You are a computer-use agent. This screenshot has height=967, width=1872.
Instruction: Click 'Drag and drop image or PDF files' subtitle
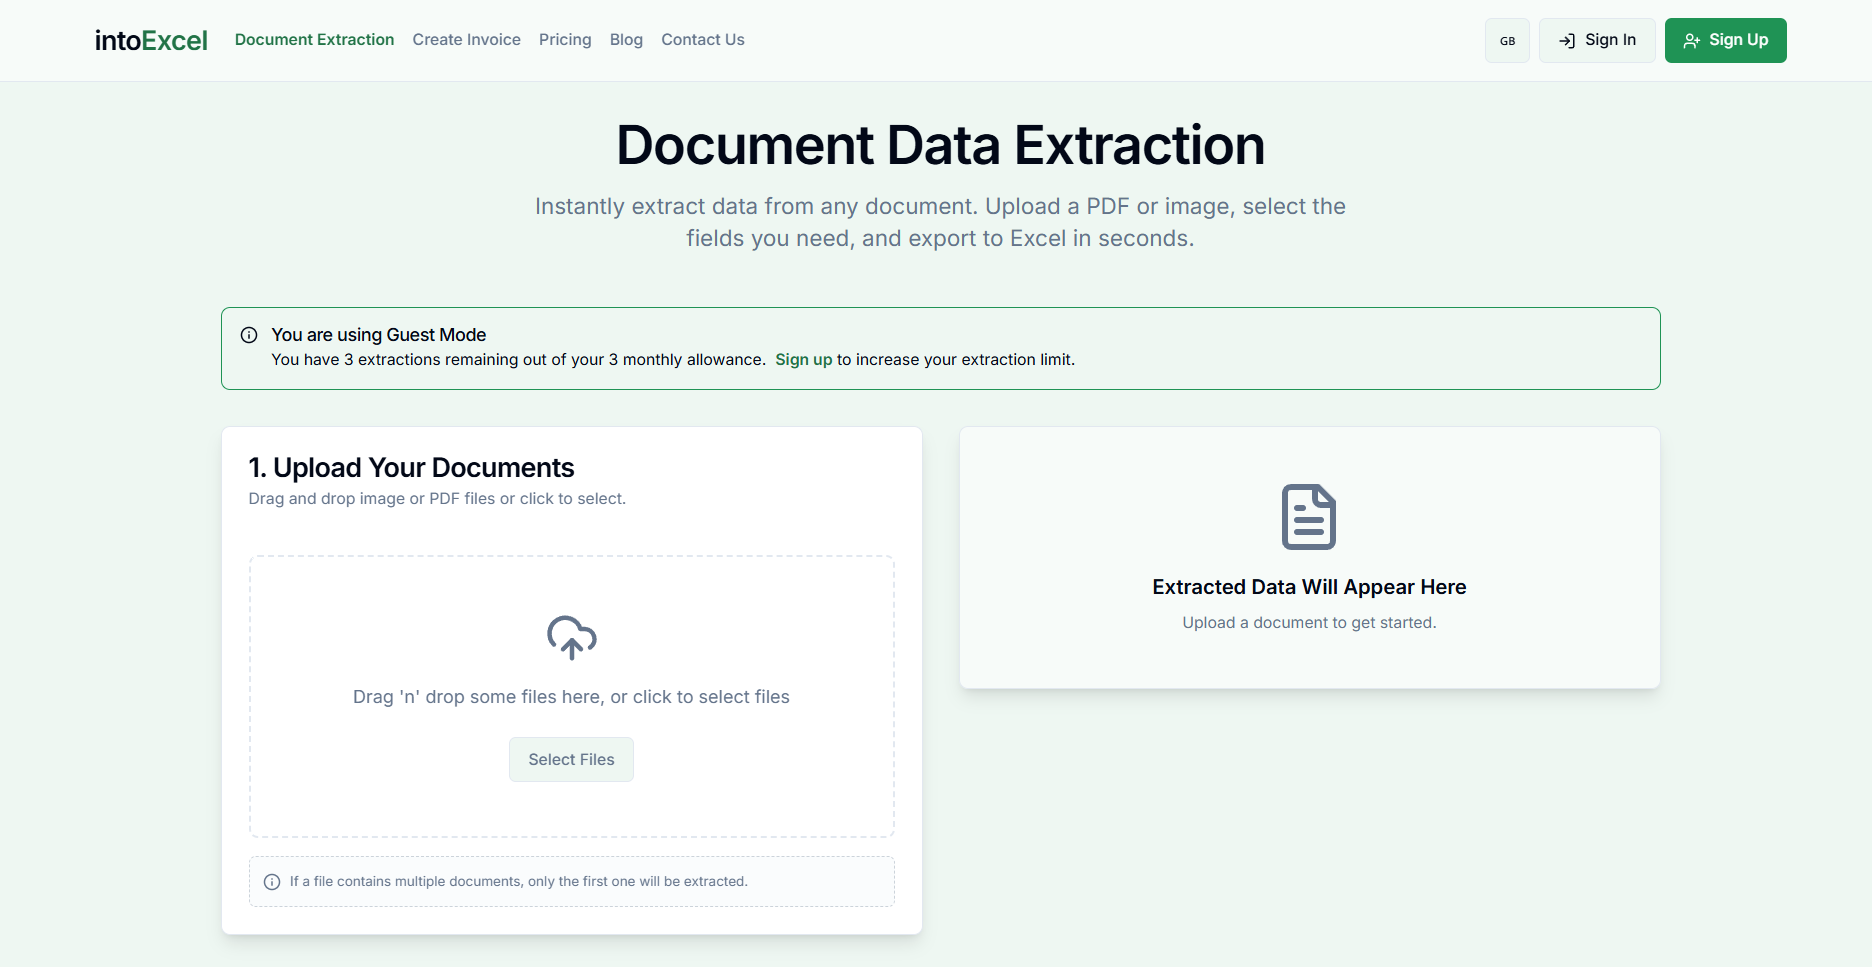point(437,499)
